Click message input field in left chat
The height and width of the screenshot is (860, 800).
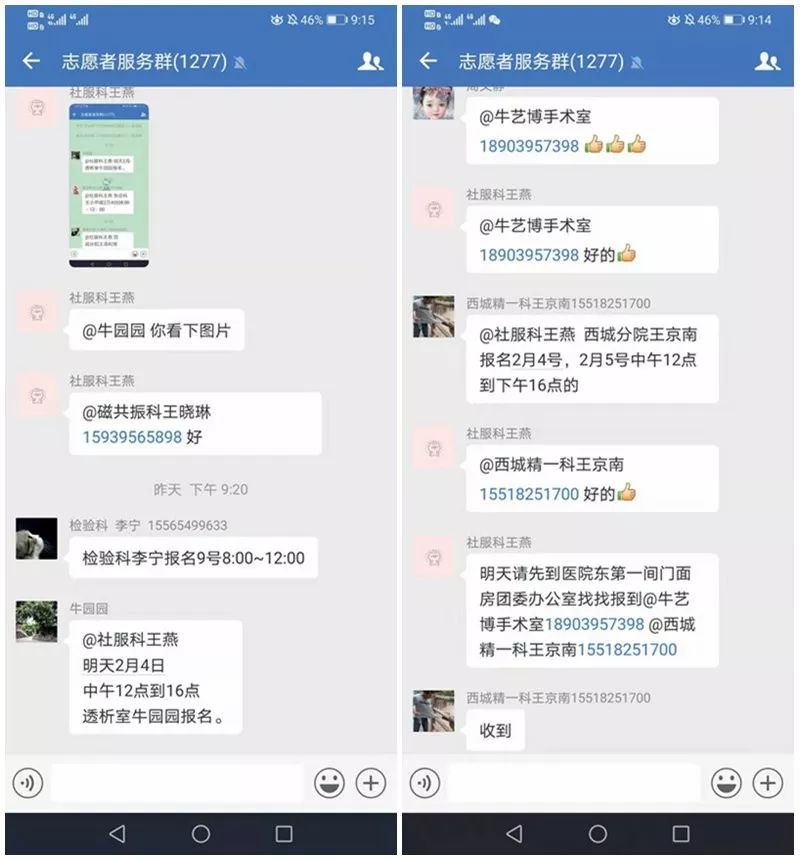tap(177, 783)
